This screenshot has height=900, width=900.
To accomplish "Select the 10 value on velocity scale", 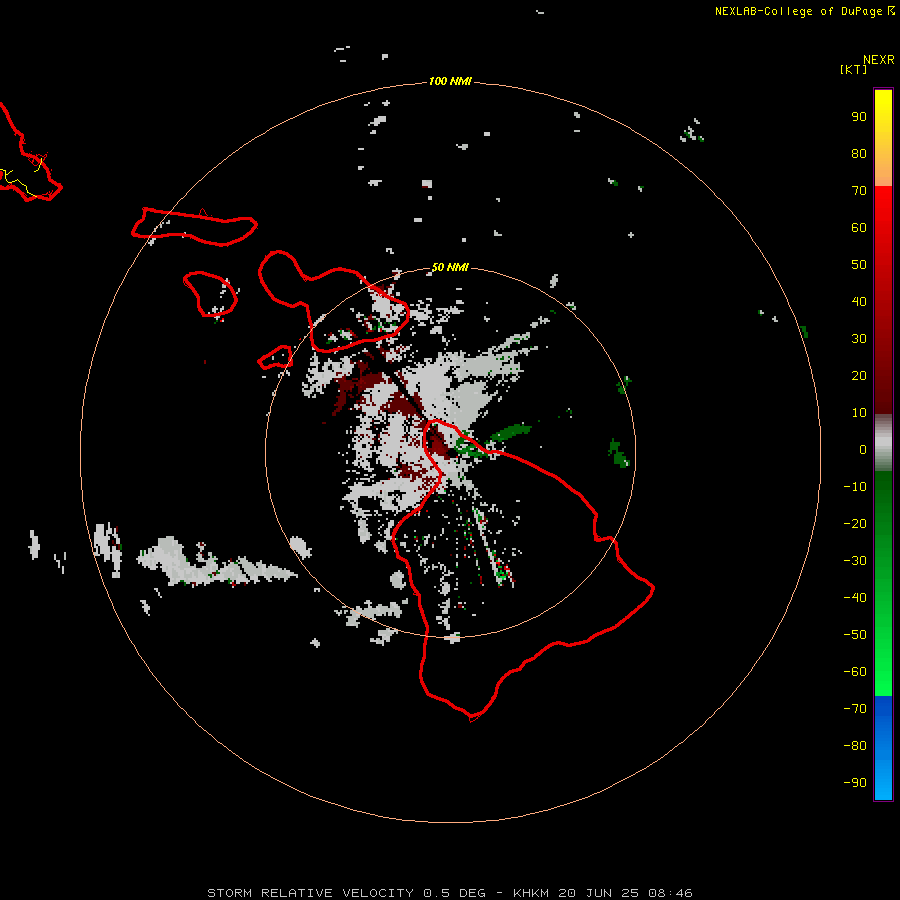I will tap(859, 413).
